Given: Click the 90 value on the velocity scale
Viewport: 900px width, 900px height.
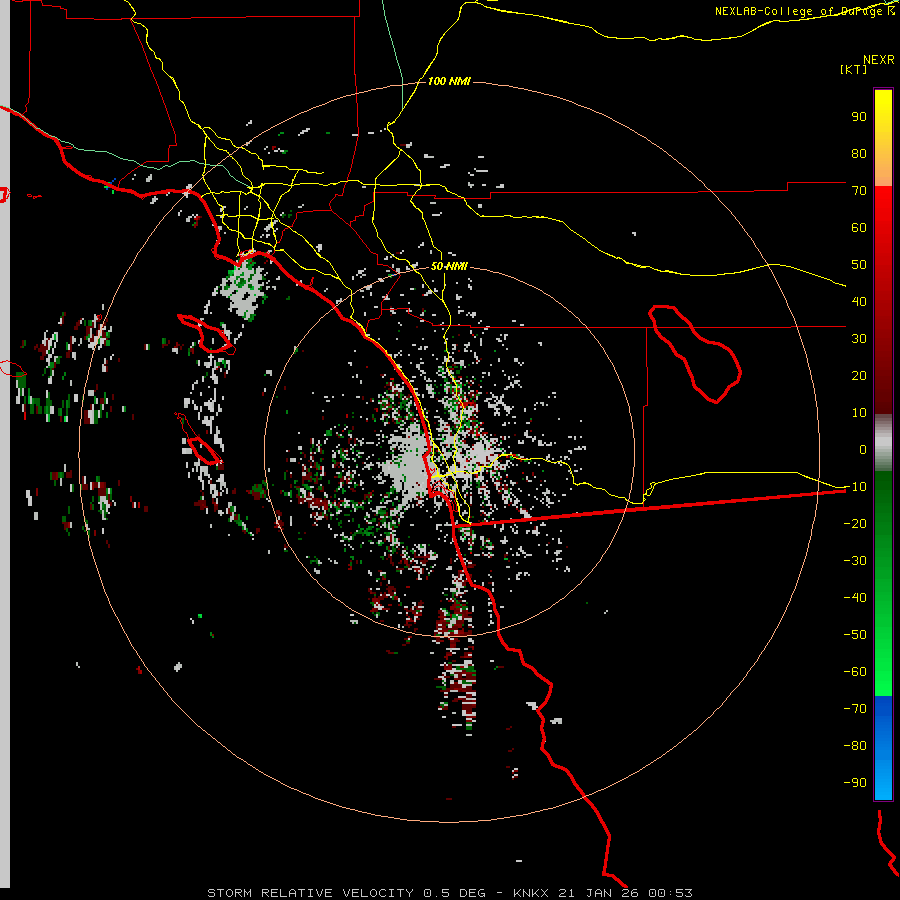Looking at the screenshot, I should coord(859,117).
